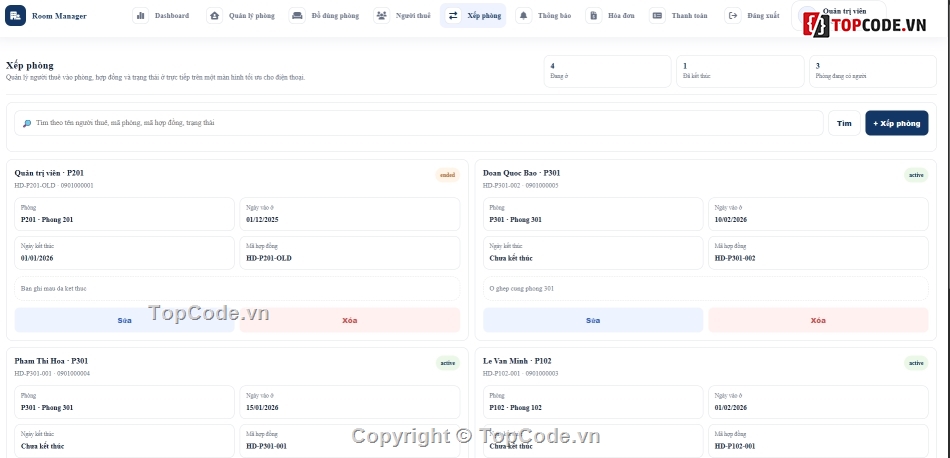
Task: Click the HD-P301-001 contract code field
Action: pos(350,441)
